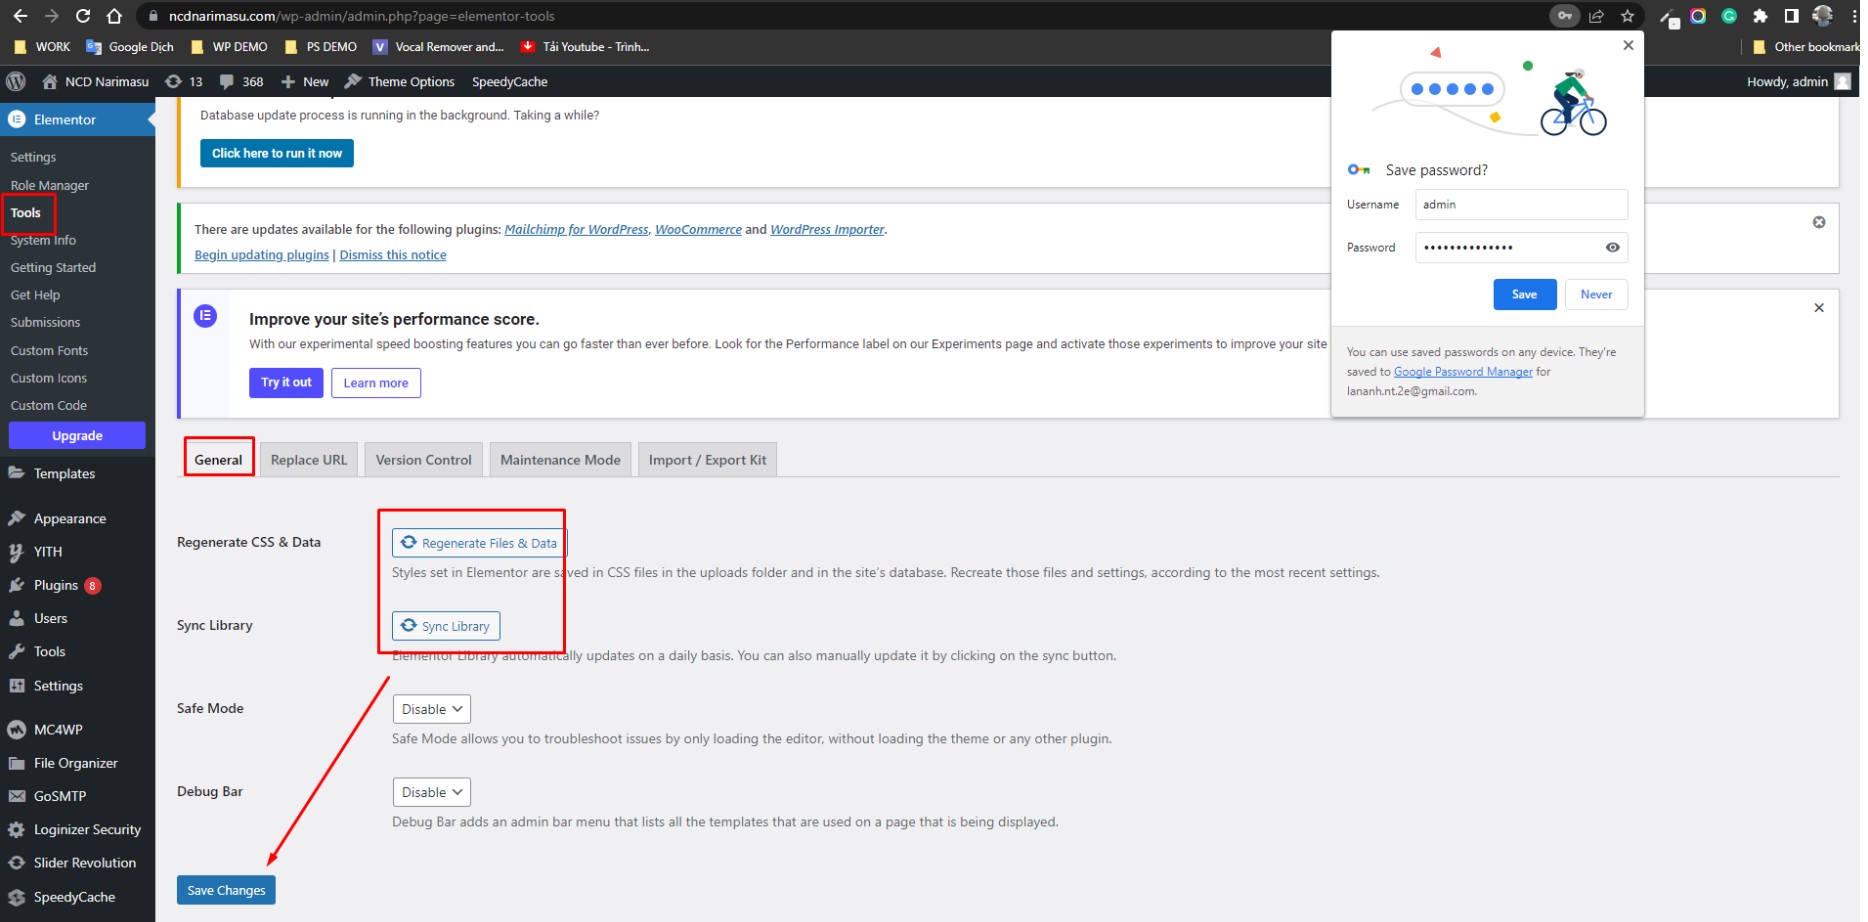Click Upgrade button in sidebar
Screen dimensions: 1868x922
pyautogui.click(x=77, y=436)
